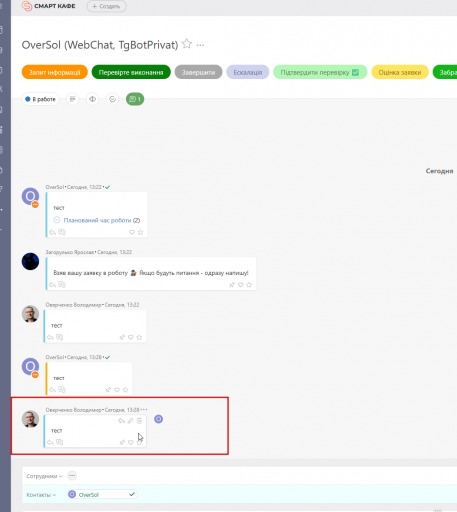Like the OverSol 13:28 message with heart
Screen dimensions: 457x512
click(117, 389)
